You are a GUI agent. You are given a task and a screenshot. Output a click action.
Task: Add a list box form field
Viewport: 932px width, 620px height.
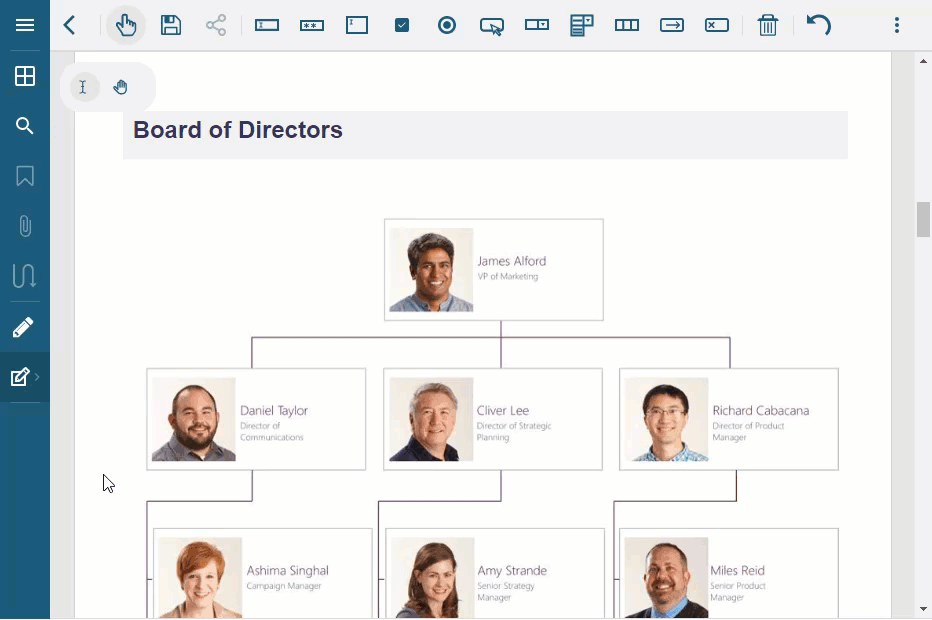click(x=581, y=26)
